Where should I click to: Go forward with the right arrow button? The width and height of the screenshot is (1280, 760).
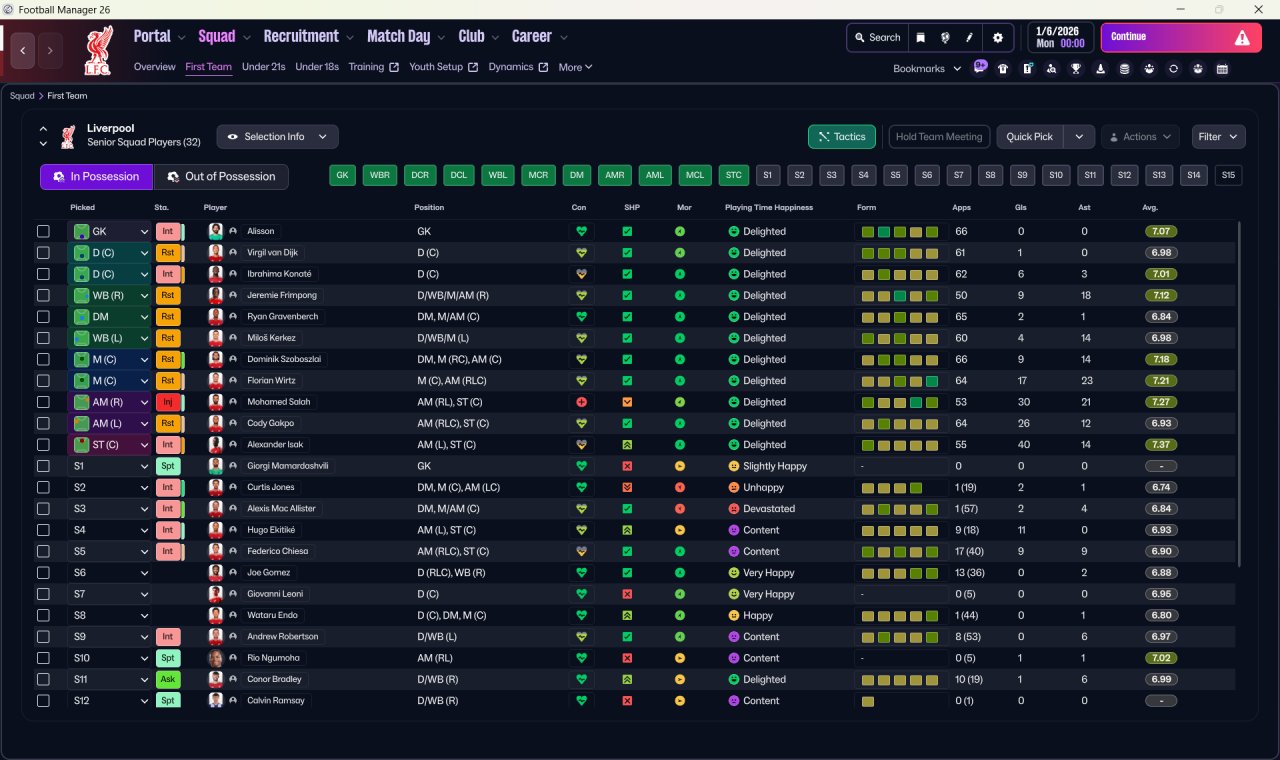point(50,50)
